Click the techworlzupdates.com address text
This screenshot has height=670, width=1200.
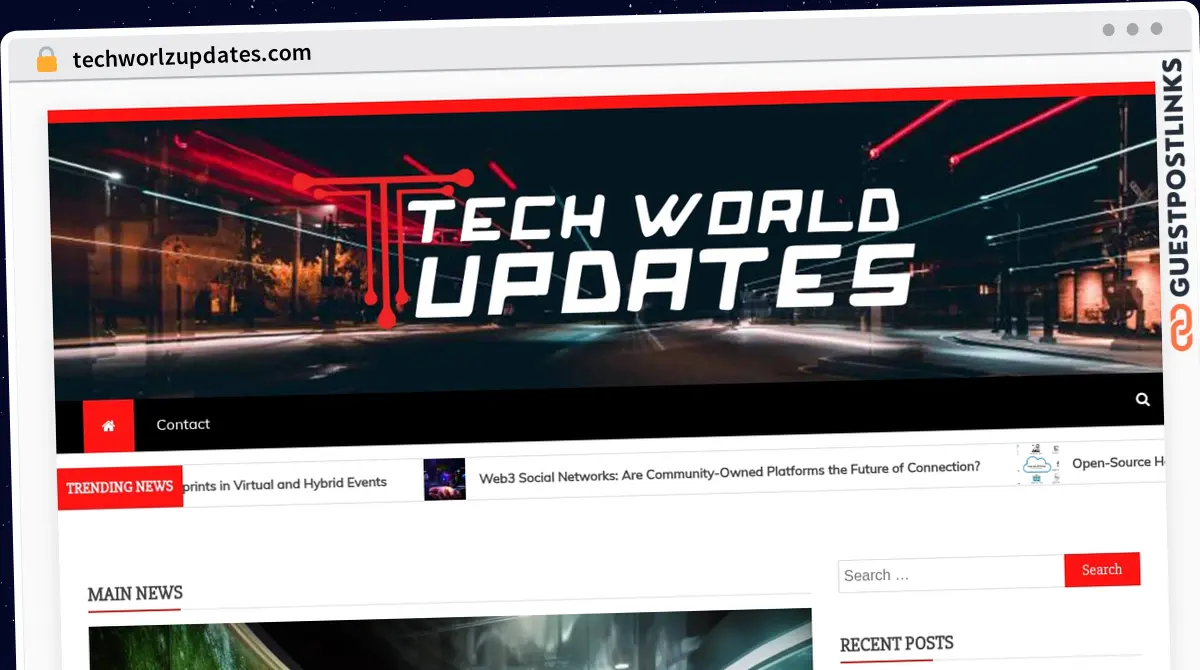tap(192, 55)
